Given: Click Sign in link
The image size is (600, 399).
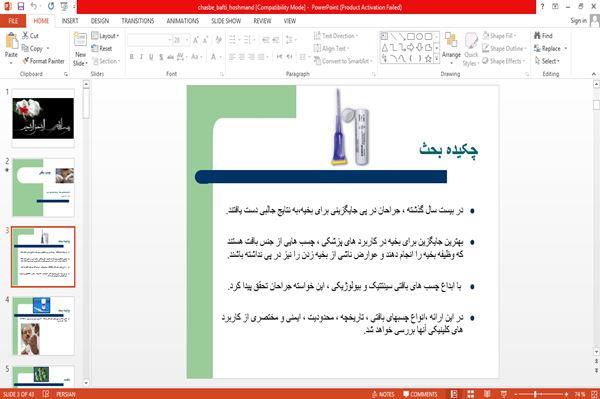Looking at the screenshot, I should (x=578, y=21).
